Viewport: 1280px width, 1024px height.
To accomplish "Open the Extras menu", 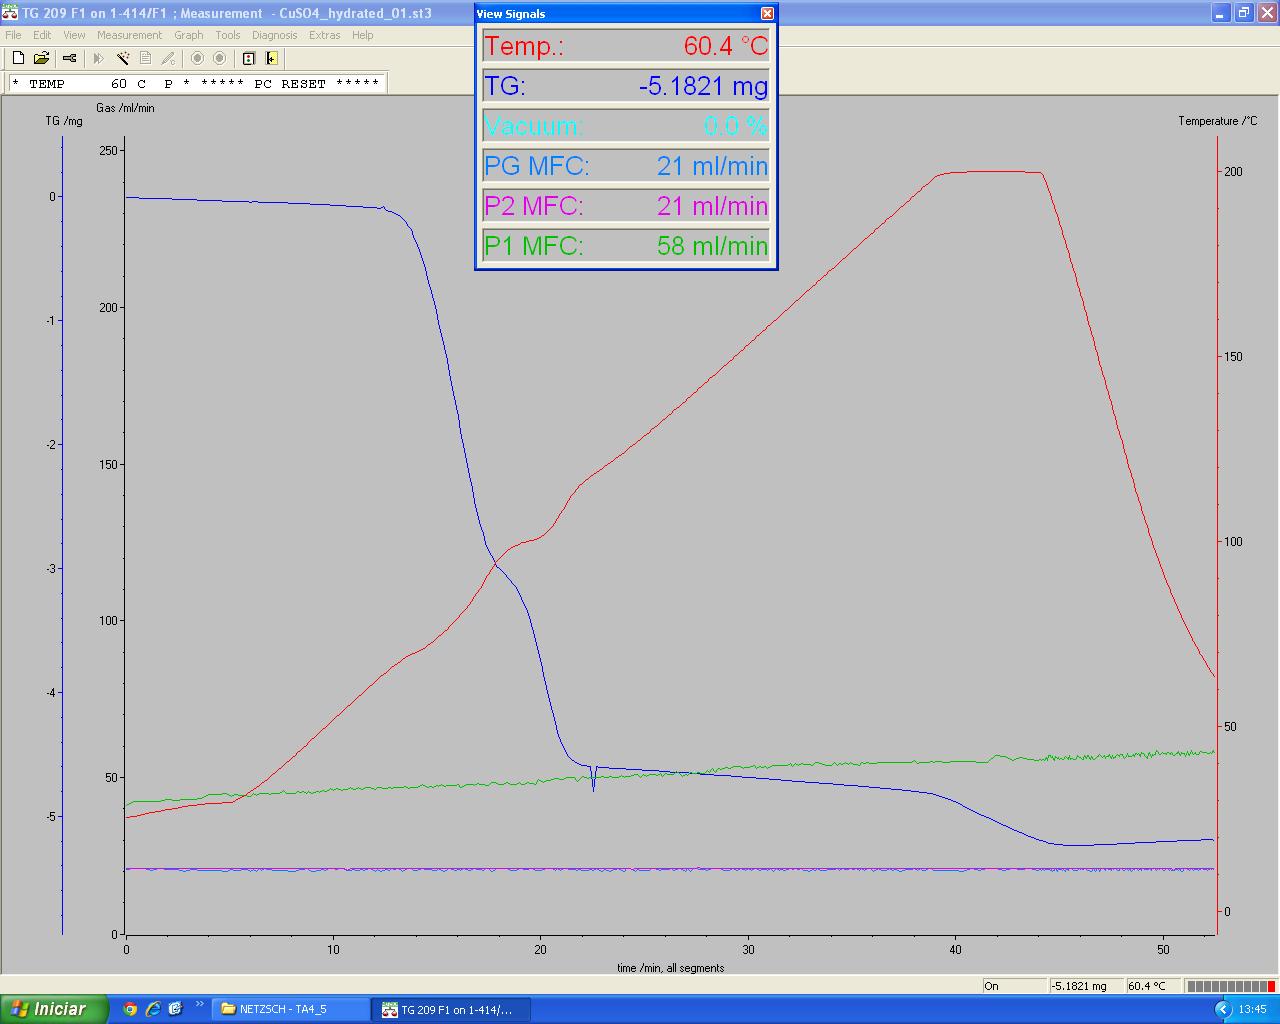I will [x=324, y=35].
